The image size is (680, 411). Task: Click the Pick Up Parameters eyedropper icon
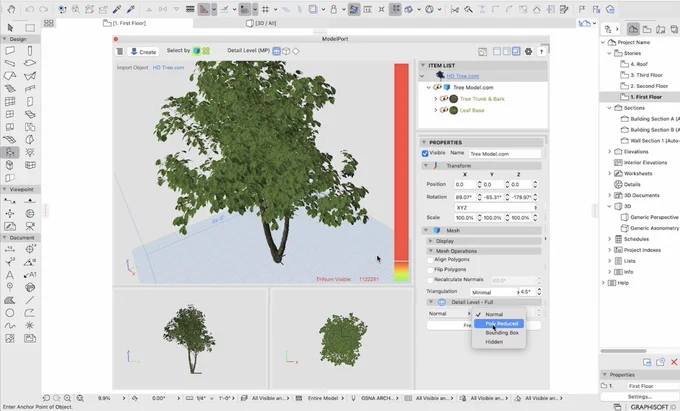(117, 9)
